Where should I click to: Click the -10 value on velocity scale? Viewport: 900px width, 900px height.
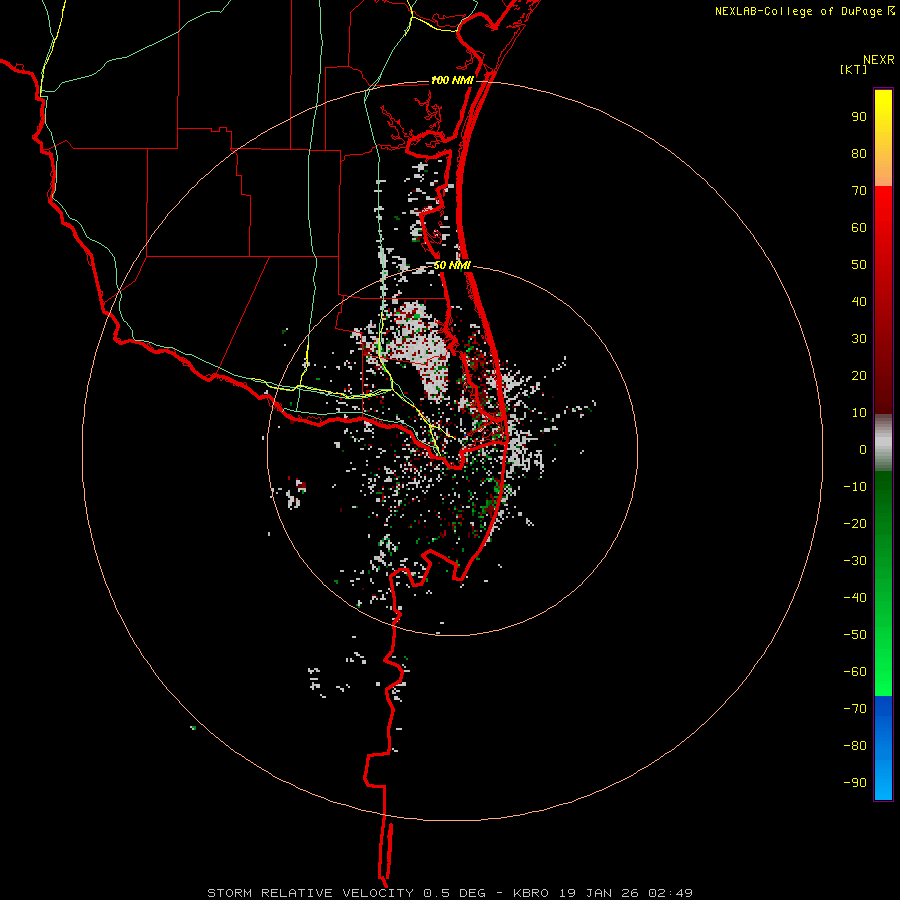click(x=855, y=487)
